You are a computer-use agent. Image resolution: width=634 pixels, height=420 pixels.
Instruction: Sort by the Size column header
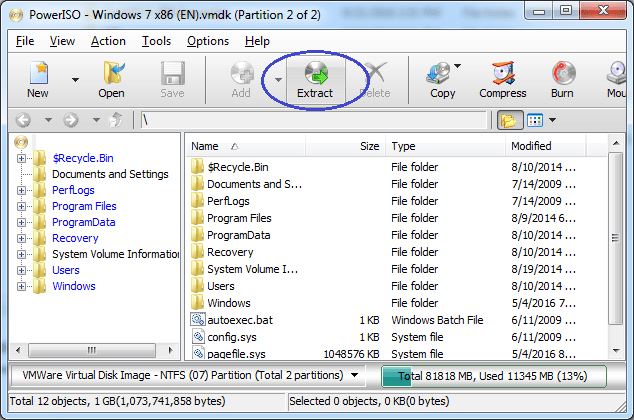click(x=346, y=146)
